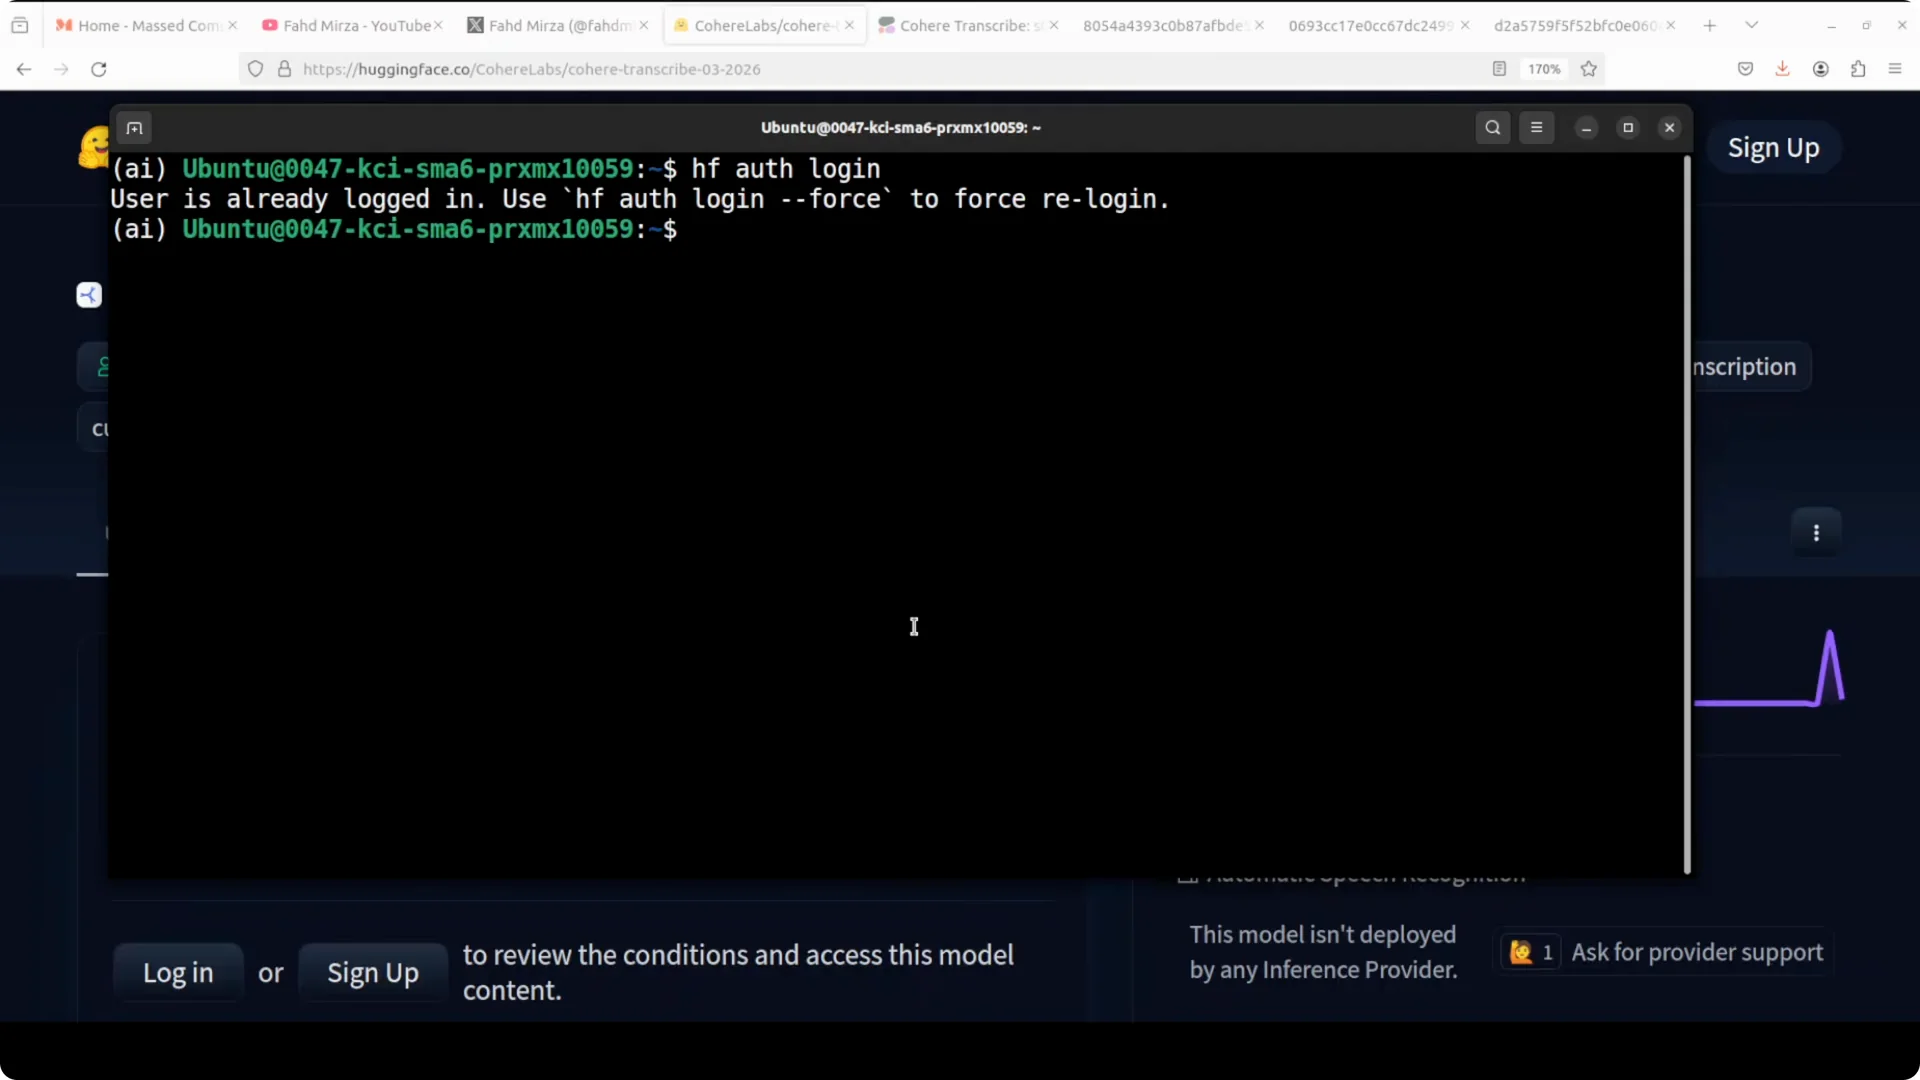
Task: Open the three-dot model options menu
Action: pos(1816,533)
